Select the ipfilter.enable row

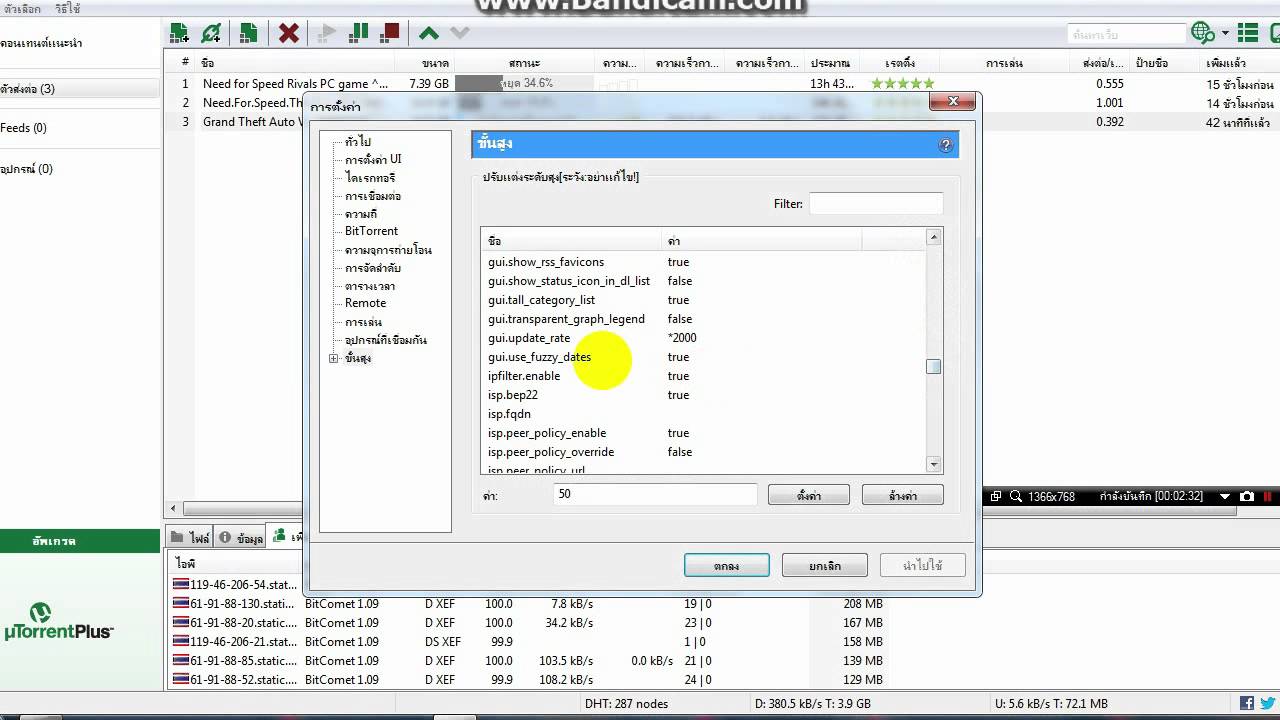click(x=702, y=376)
